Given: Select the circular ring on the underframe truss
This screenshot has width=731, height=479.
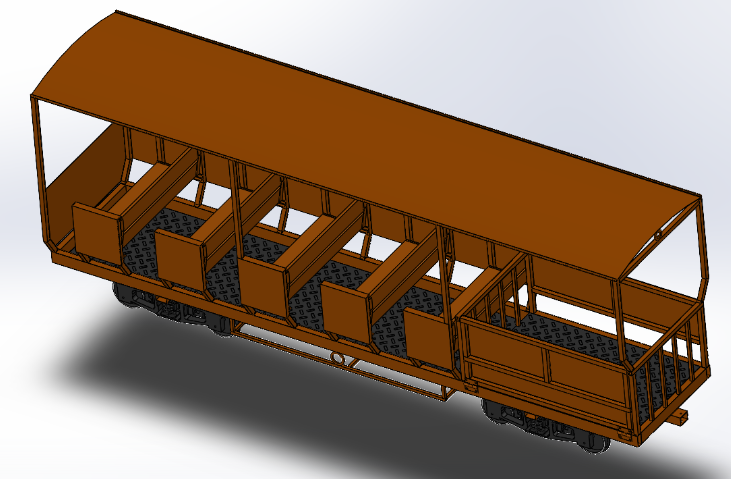Looking at the screenshot, I should (337, 358).
